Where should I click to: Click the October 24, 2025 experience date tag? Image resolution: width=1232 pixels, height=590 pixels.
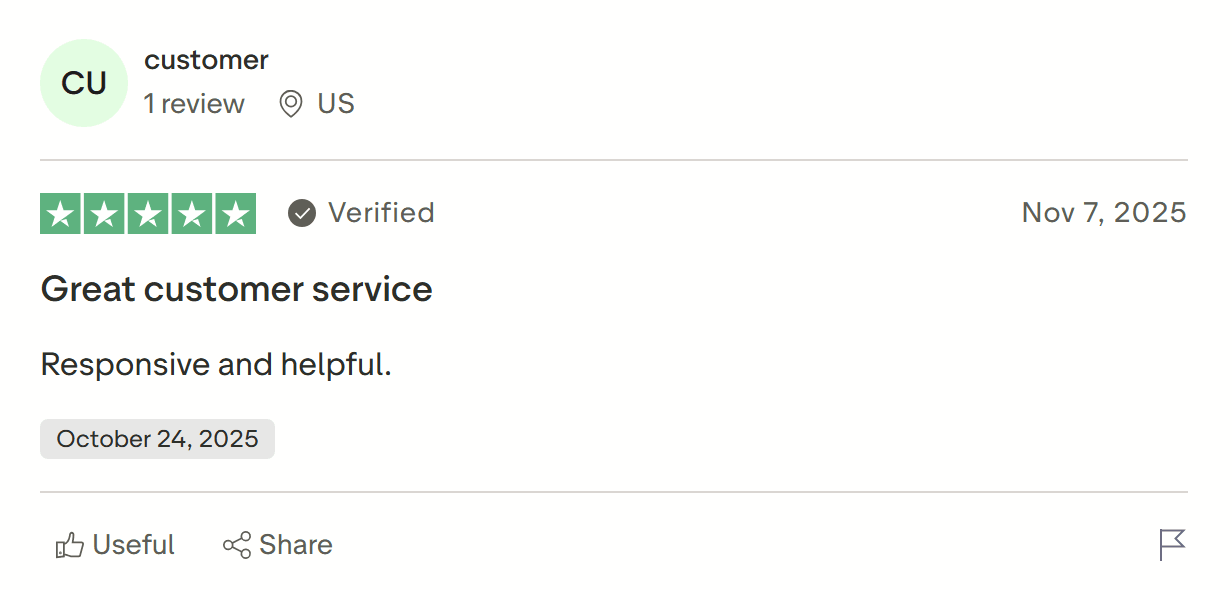coord(157,438)
